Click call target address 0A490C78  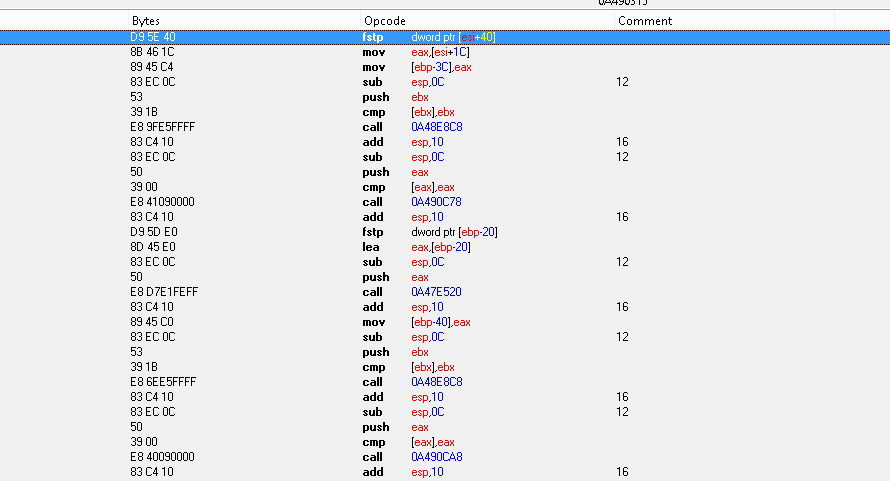tap(436, 202)
